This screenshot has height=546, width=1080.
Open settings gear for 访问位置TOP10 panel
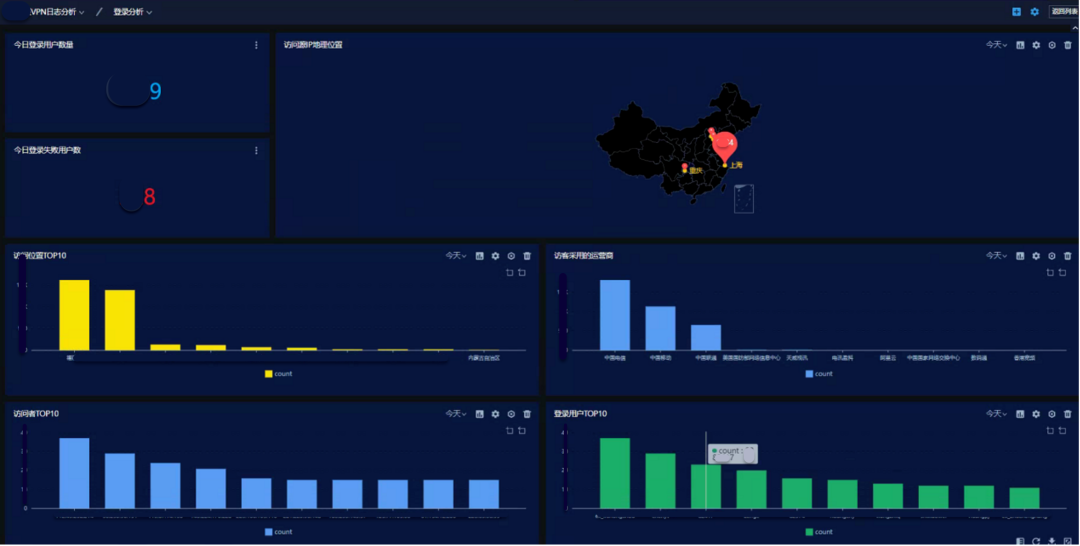coord(495,256)
